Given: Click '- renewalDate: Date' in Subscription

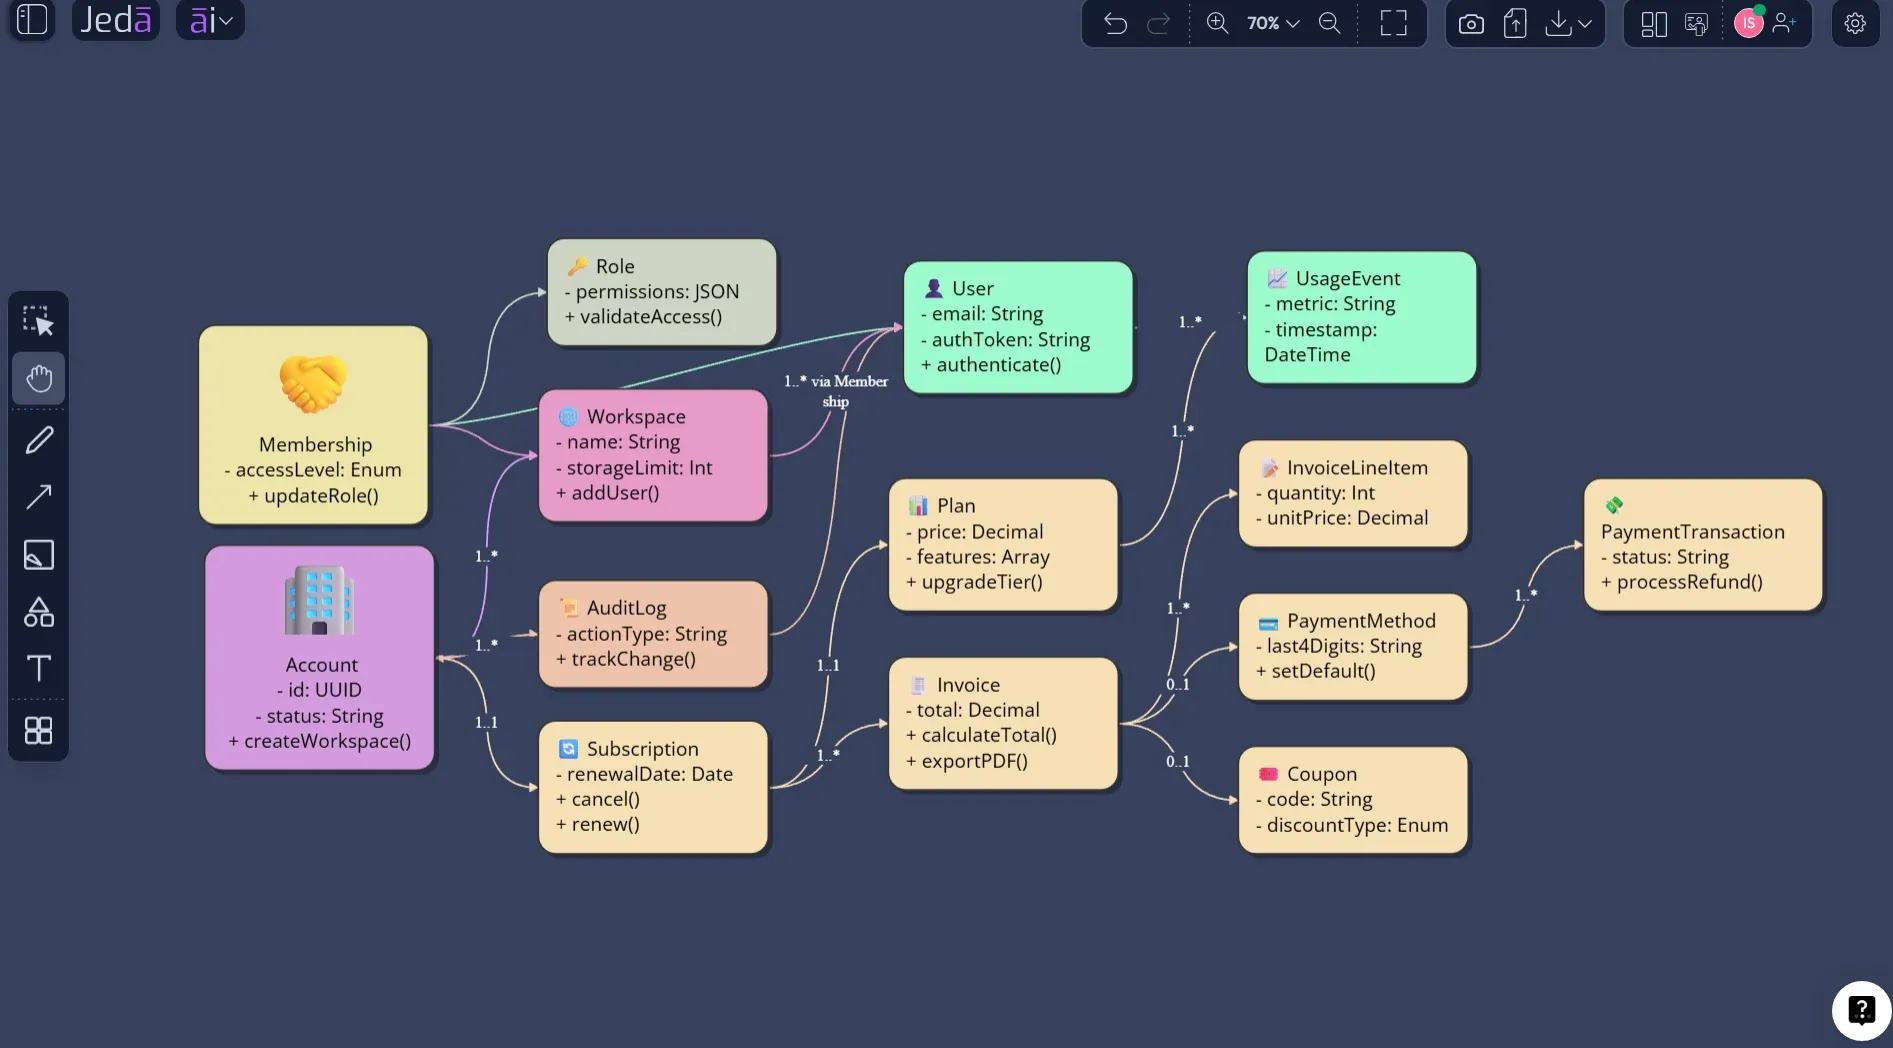Looking at the screenshot, I should [644, 774].
